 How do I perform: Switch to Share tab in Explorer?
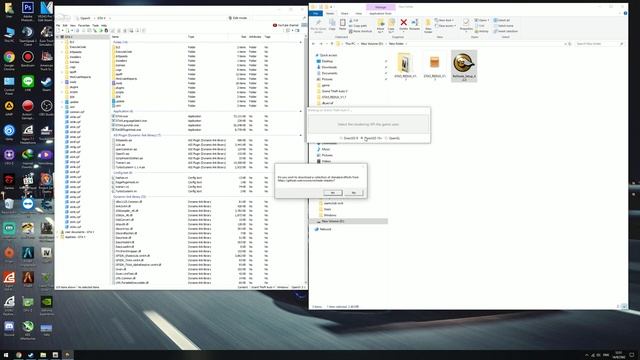point(344,13)
